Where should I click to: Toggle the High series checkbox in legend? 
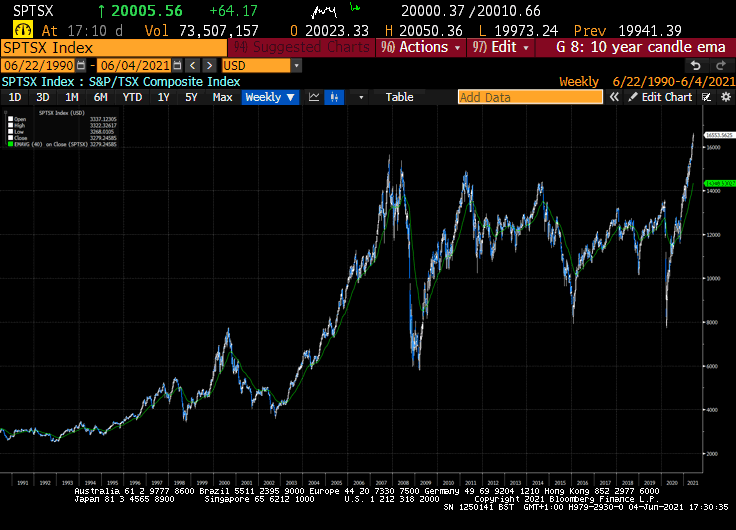coord(10,125)
